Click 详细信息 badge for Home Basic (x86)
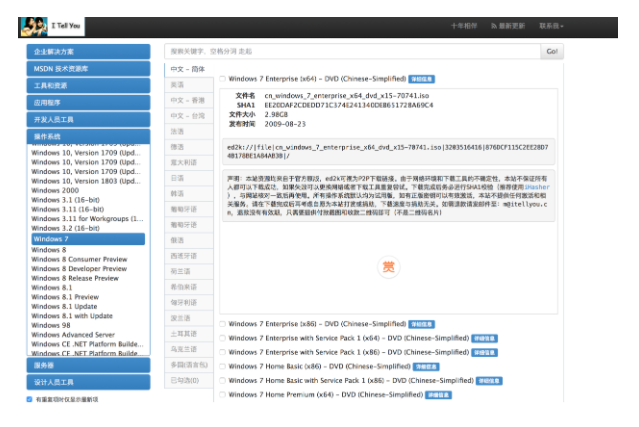This screenshot has width=639, height=427. (x=426, y=367)
